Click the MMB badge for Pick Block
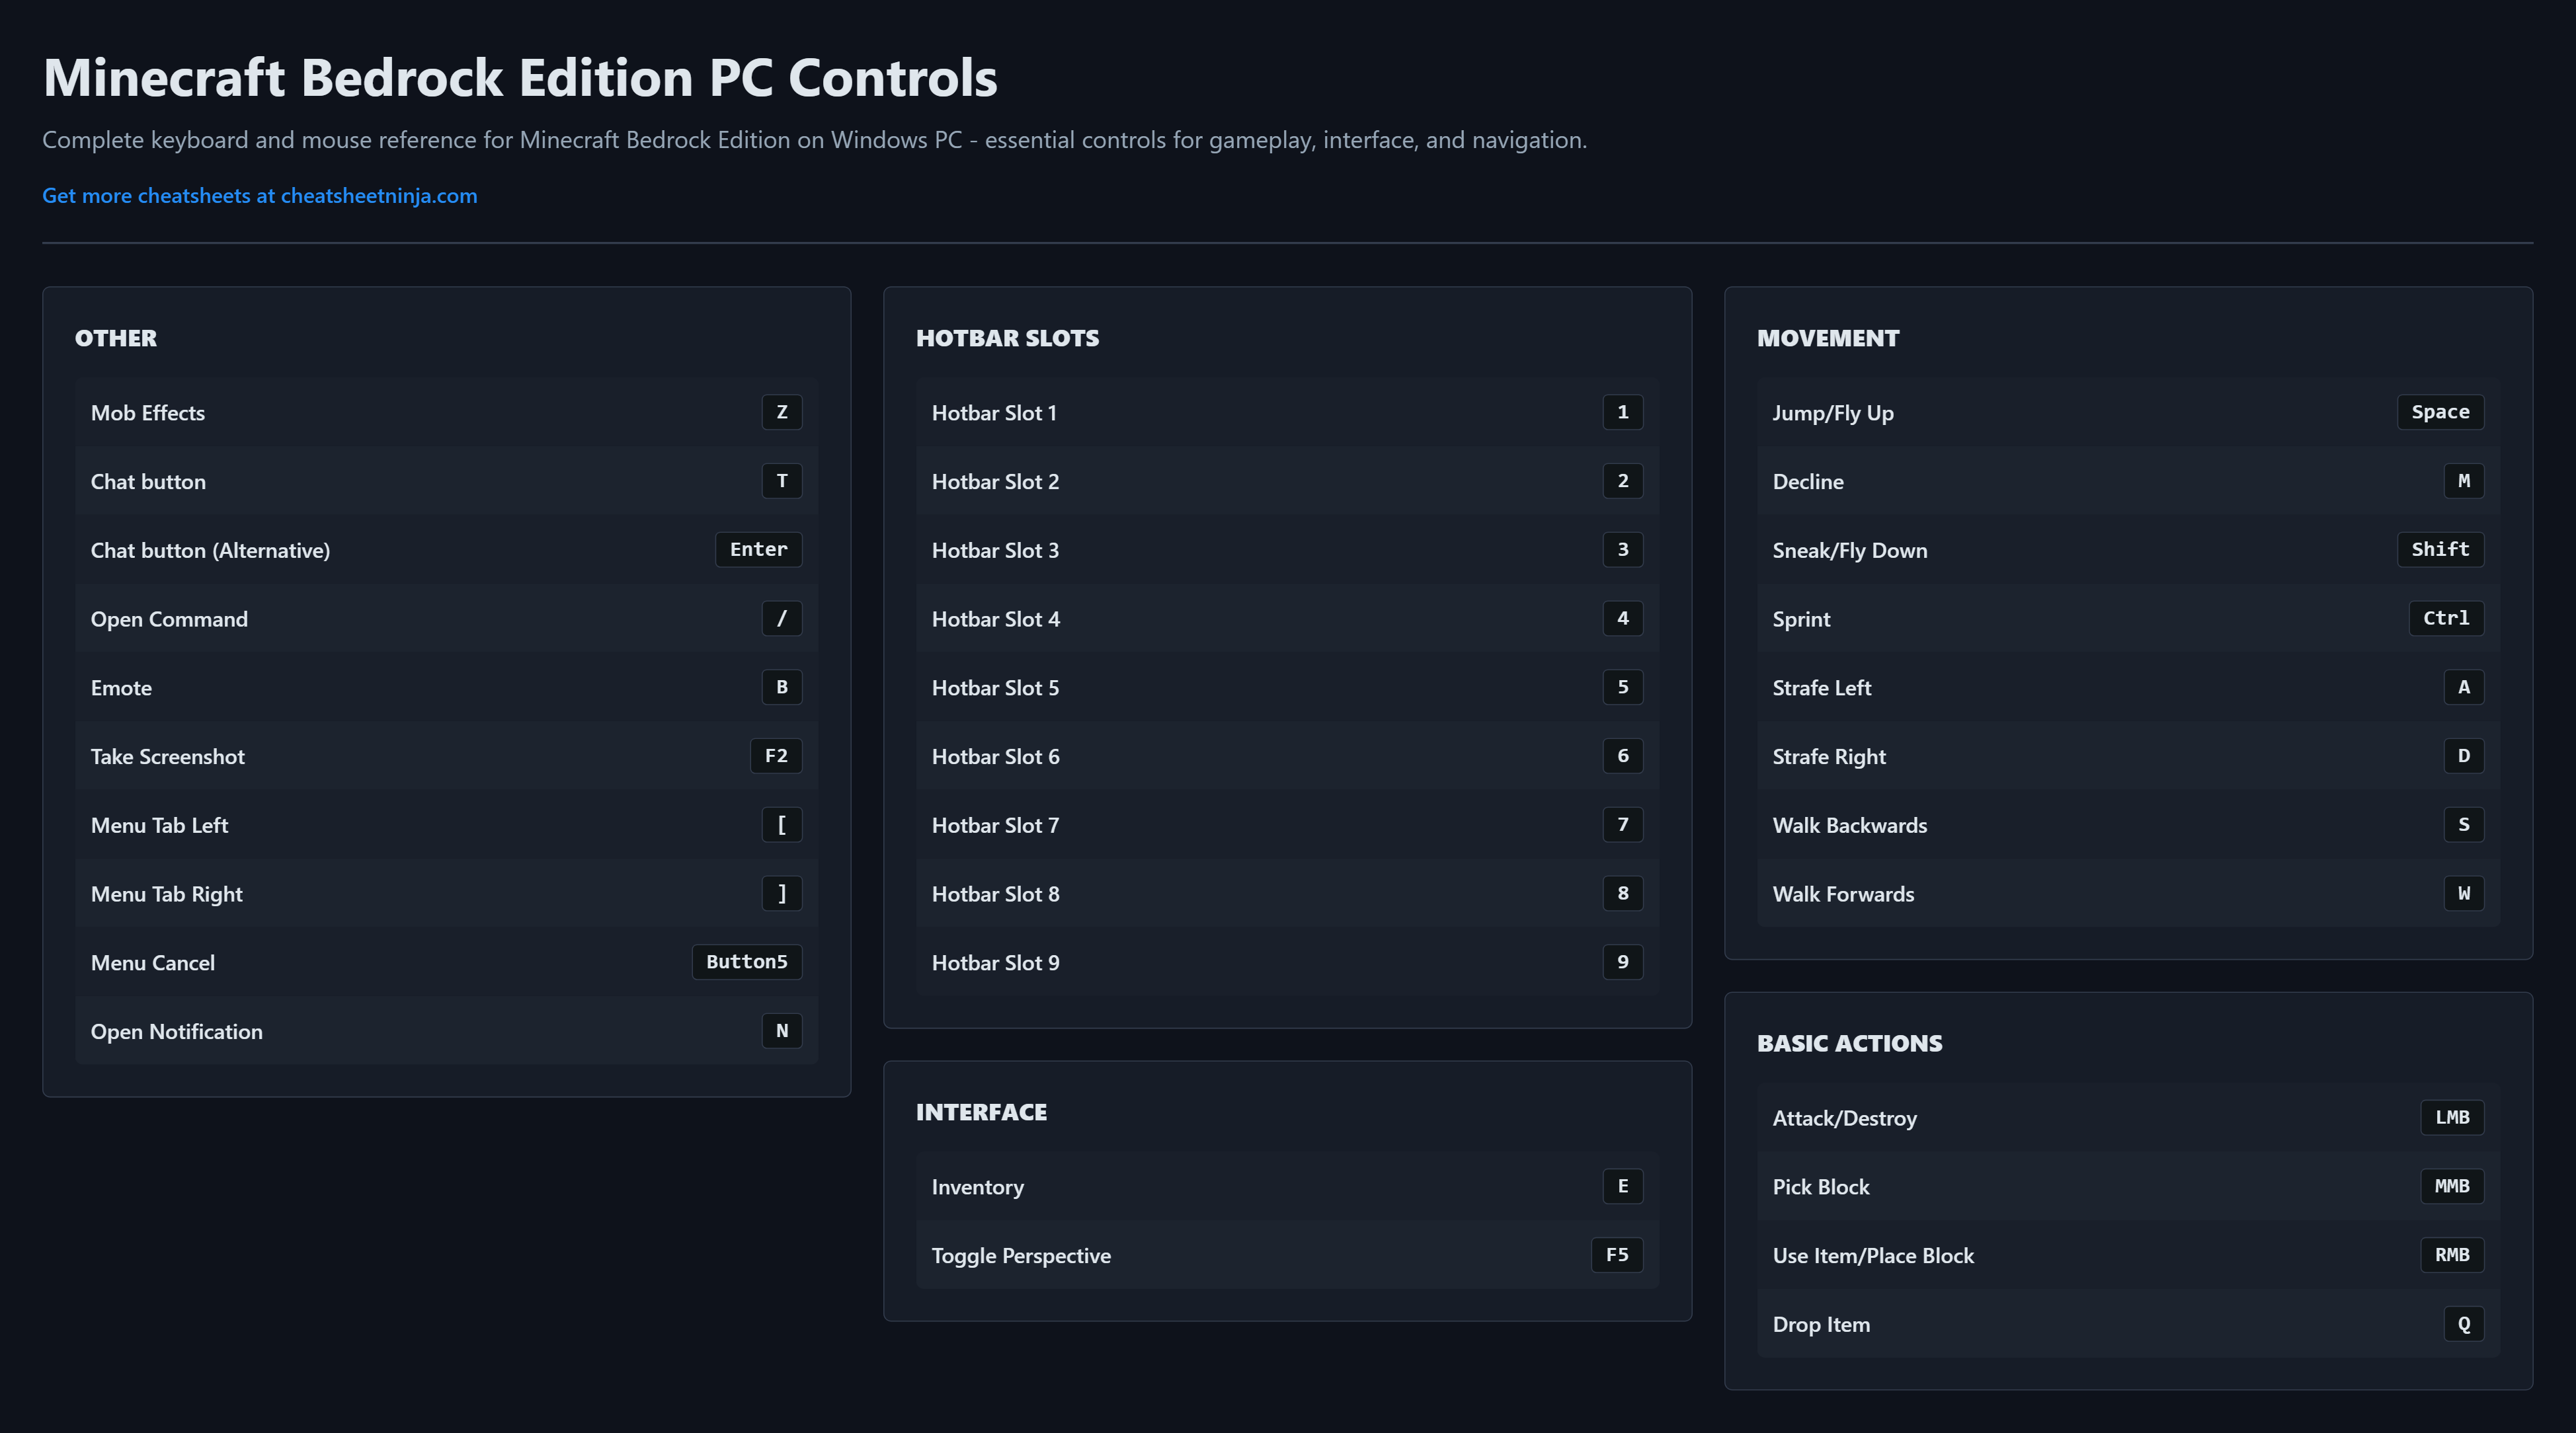The width and height of the screenshot is (2576, 1433). pos(2451,1186)
